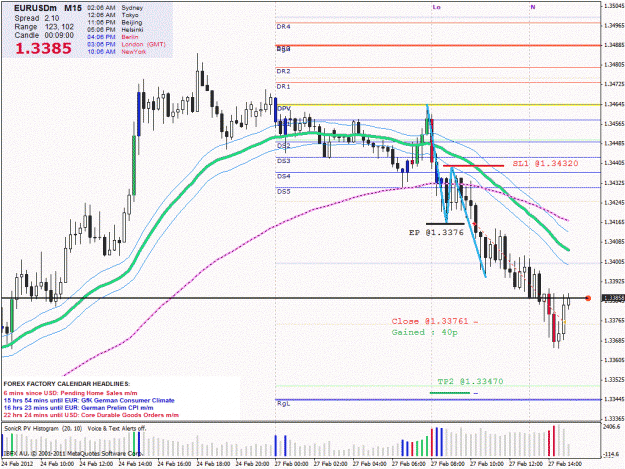Click the large red 1.3385 price
625x469 pixels.
pyautogui.click(x=43, y=48)
